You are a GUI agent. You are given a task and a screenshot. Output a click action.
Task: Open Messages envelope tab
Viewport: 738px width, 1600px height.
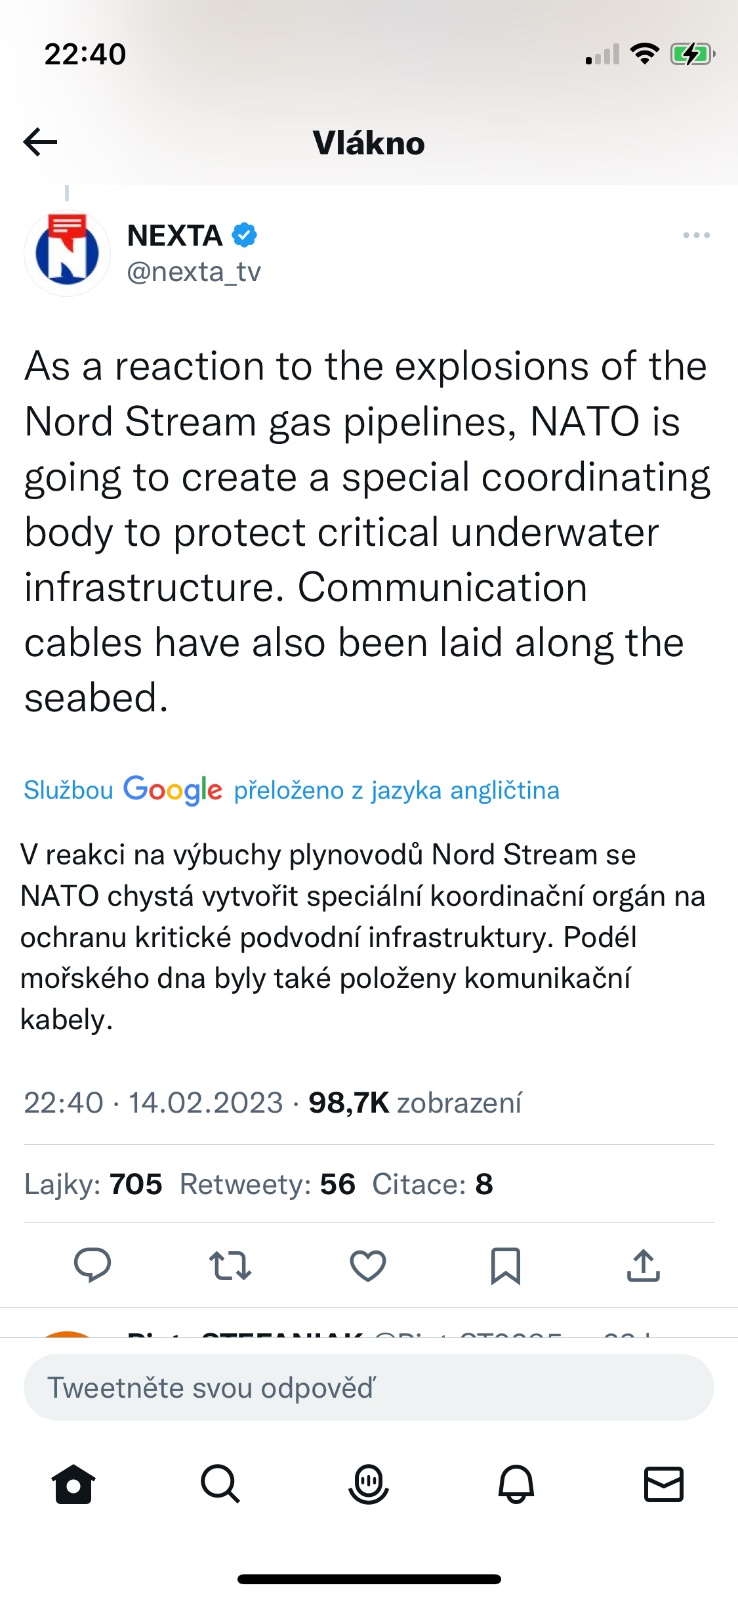coord(663,1485)
